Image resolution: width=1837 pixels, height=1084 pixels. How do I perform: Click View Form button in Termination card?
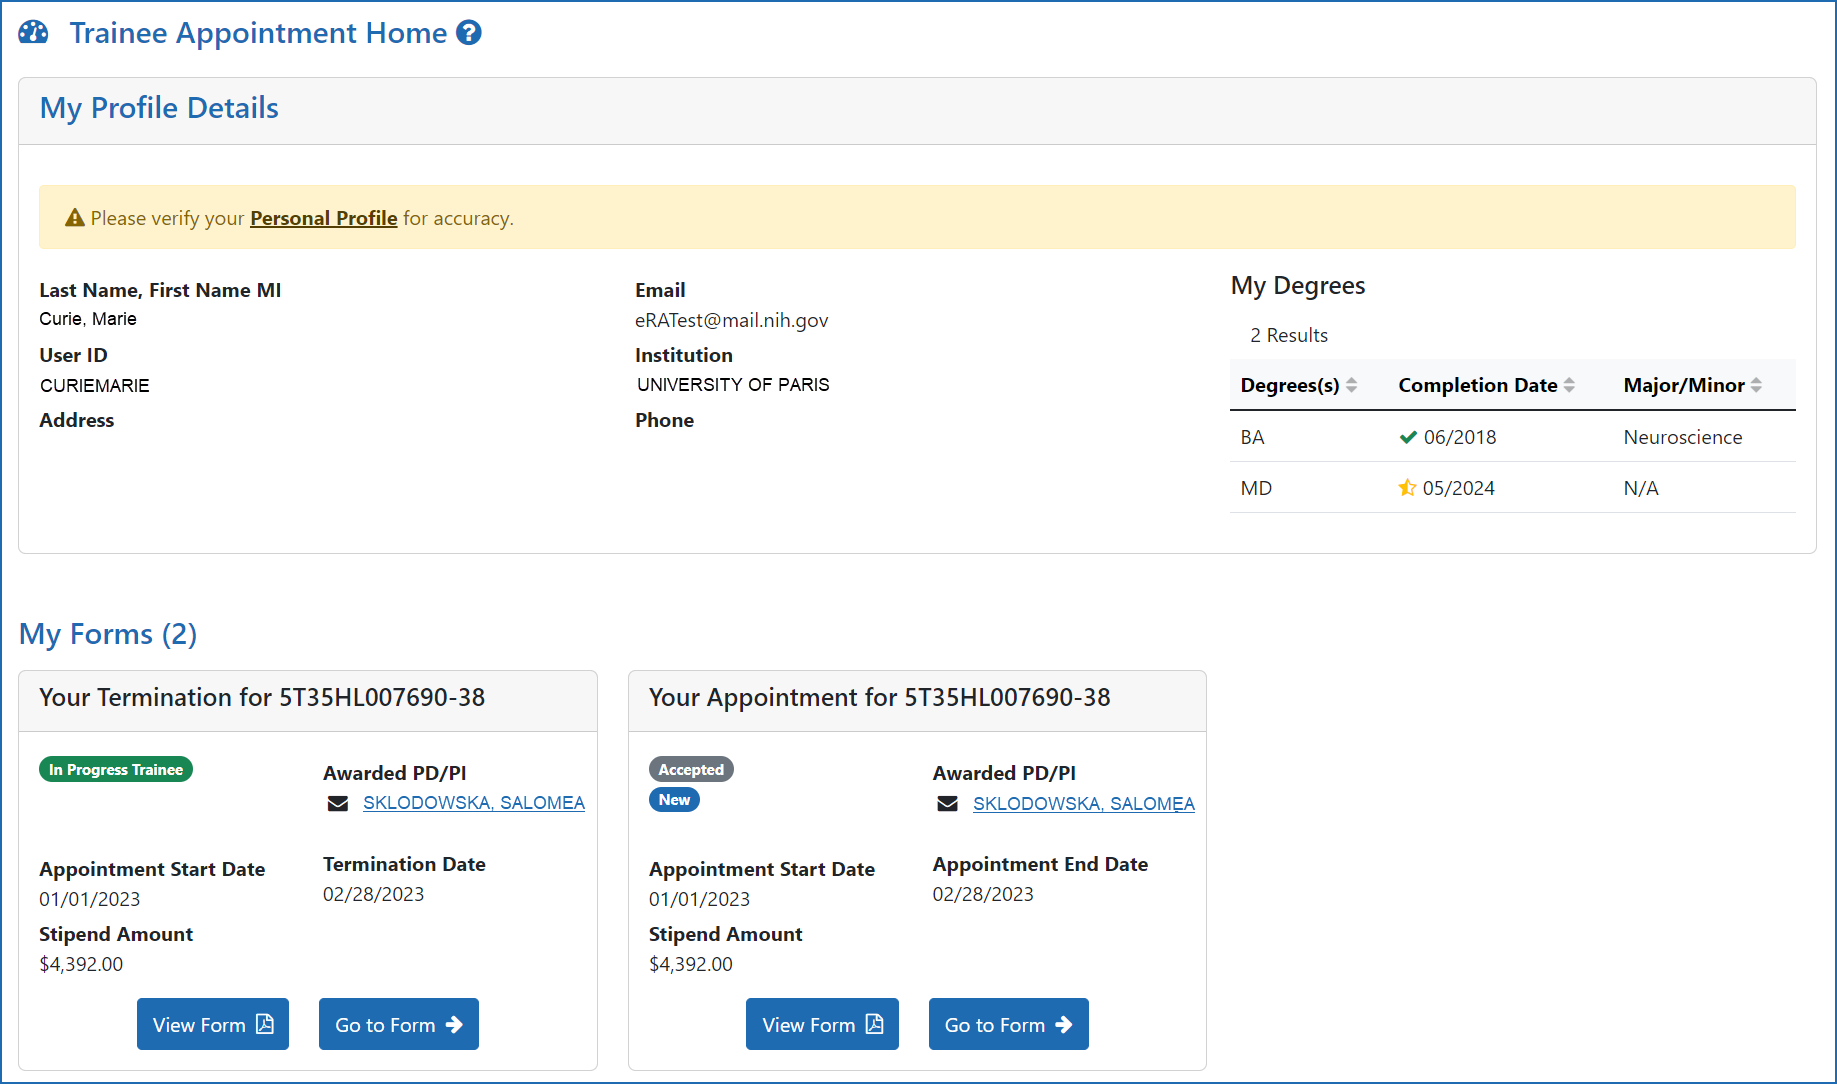click(x=213, y=1024)
